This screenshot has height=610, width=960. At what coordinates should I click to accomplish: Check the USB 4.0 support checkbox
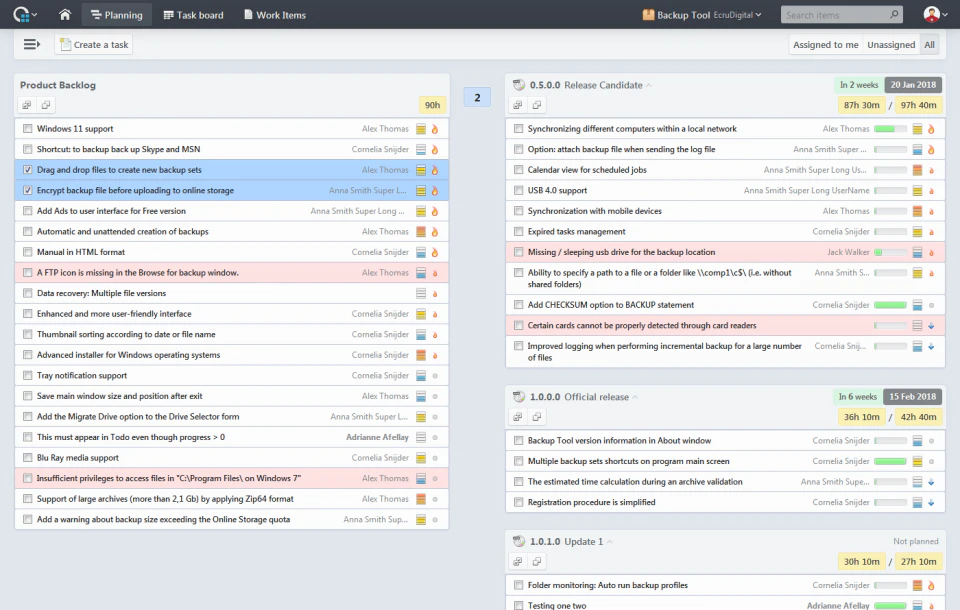click(x=519, y=190)
